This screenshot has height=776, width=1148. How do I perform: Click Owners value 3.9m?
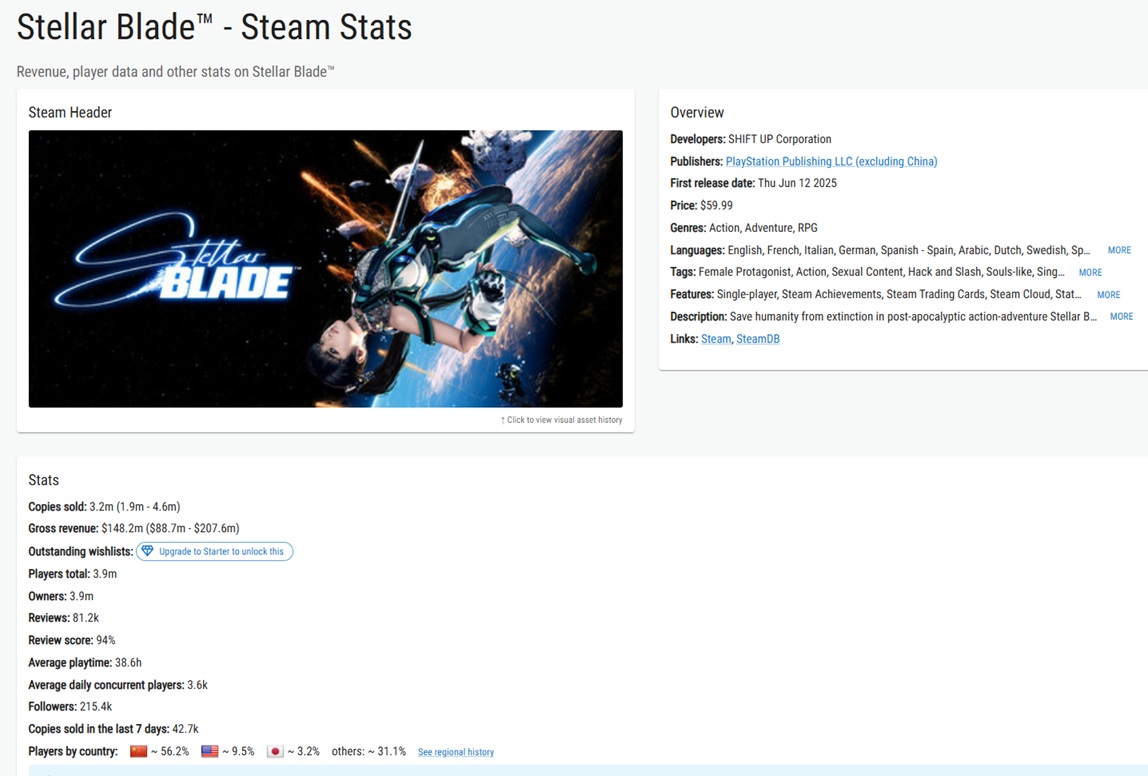click(81, 596)
